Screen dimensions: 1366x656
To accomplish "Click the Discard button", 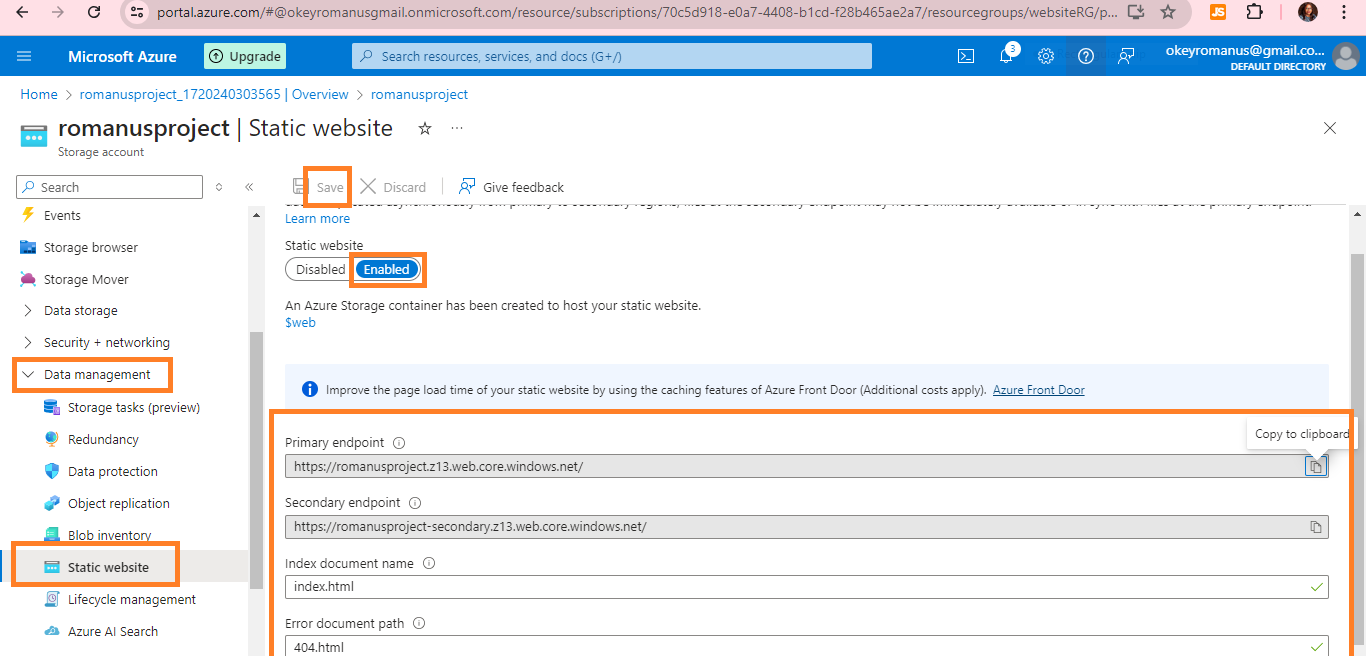I will pyautogui.click(x=393, y=187).
